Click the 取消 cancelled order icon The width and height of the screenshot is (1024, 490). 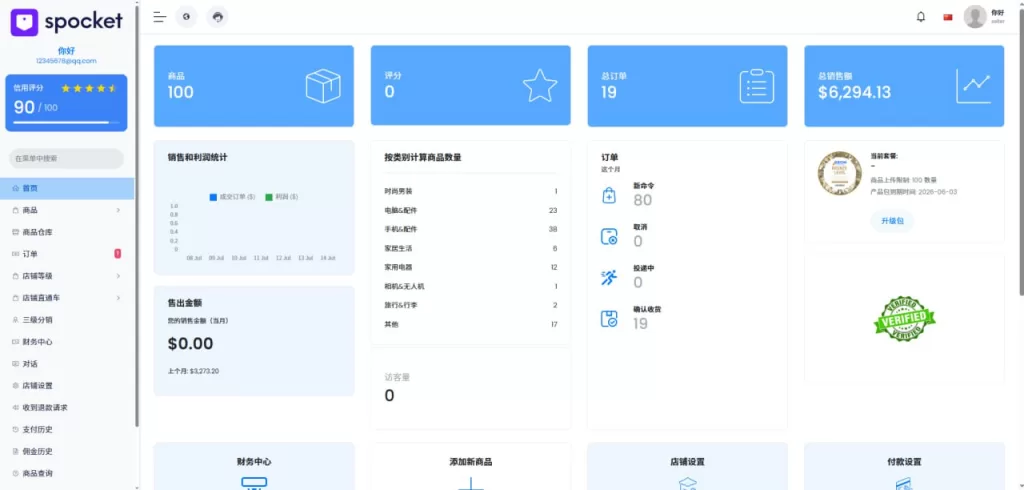click(609, 237)
